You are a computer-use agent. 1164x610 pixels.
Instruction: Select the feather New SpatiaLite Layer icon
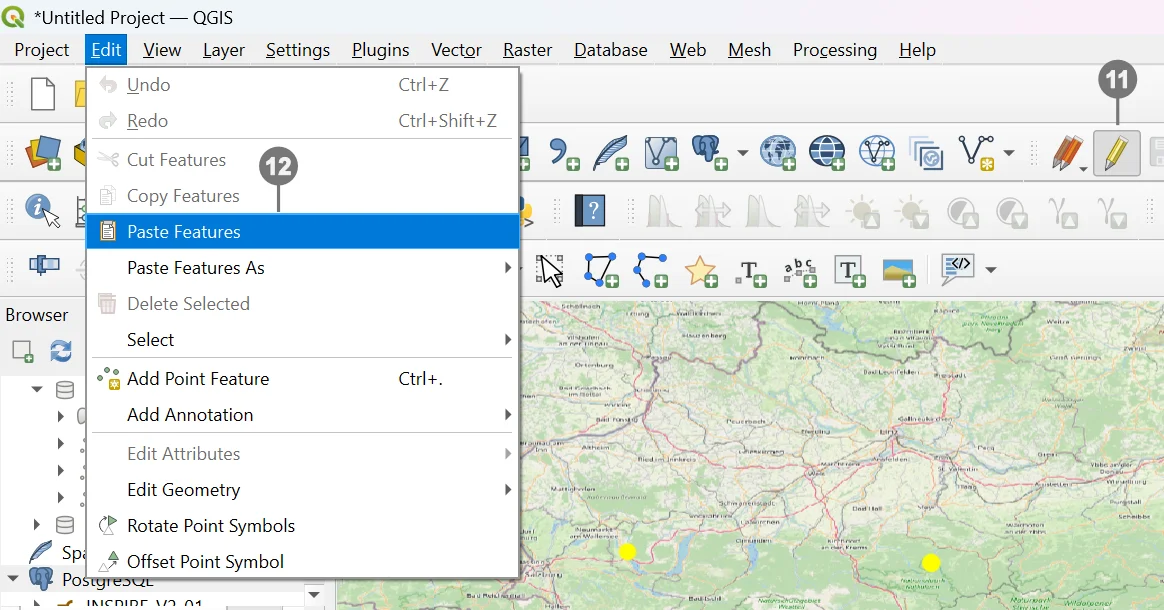[x=610, y=153]
